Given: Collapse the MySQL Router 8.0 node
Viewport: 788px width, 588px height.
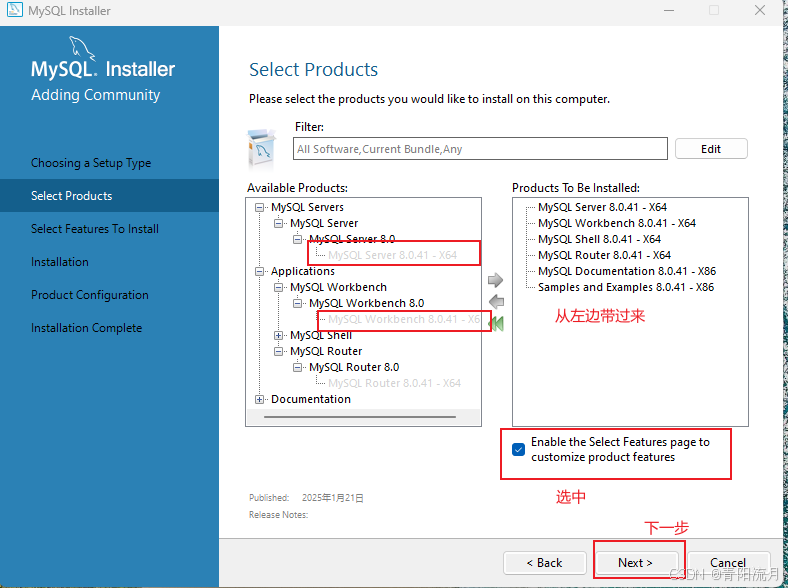Looking at the screenshot, I should click(298, 367).
